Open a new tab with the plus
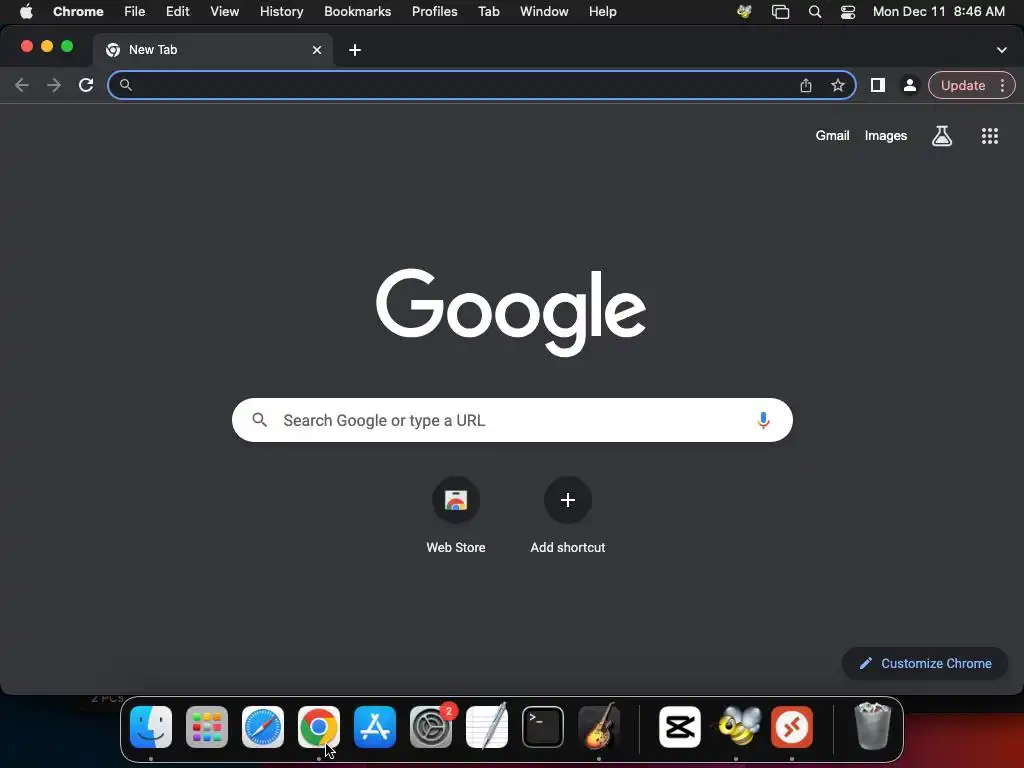Viewport: 1024px width, 768px height. [x=355, y=50]
